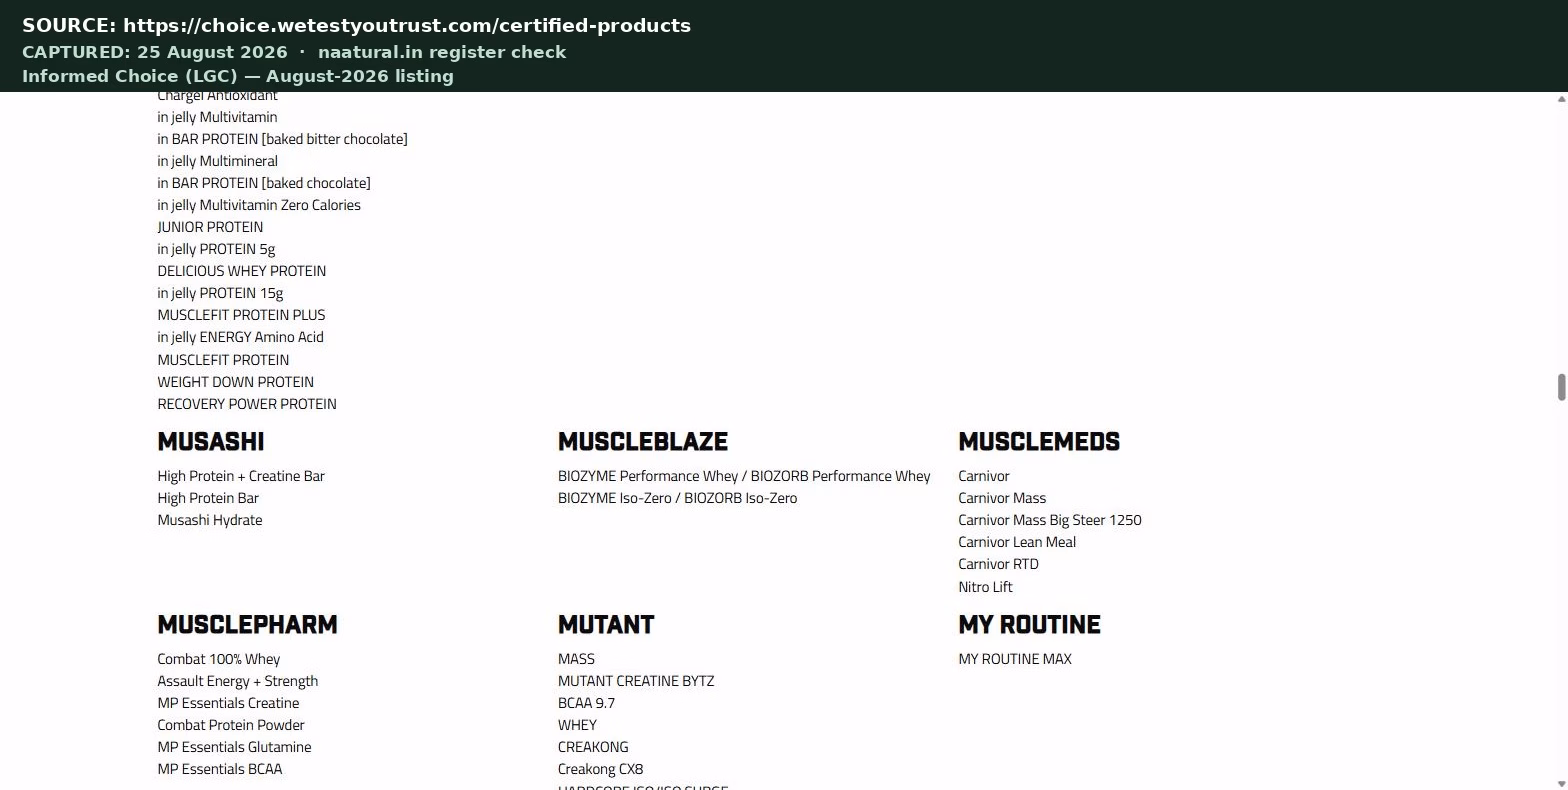Select the JUNIOR PROTEIN product

coord(210,227)
